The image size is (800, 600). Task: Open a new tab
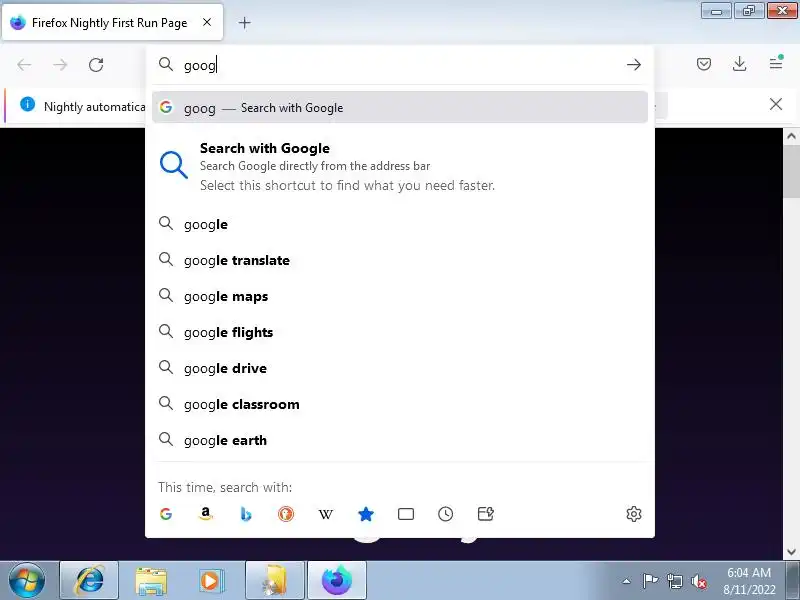[x=244, y=22]
